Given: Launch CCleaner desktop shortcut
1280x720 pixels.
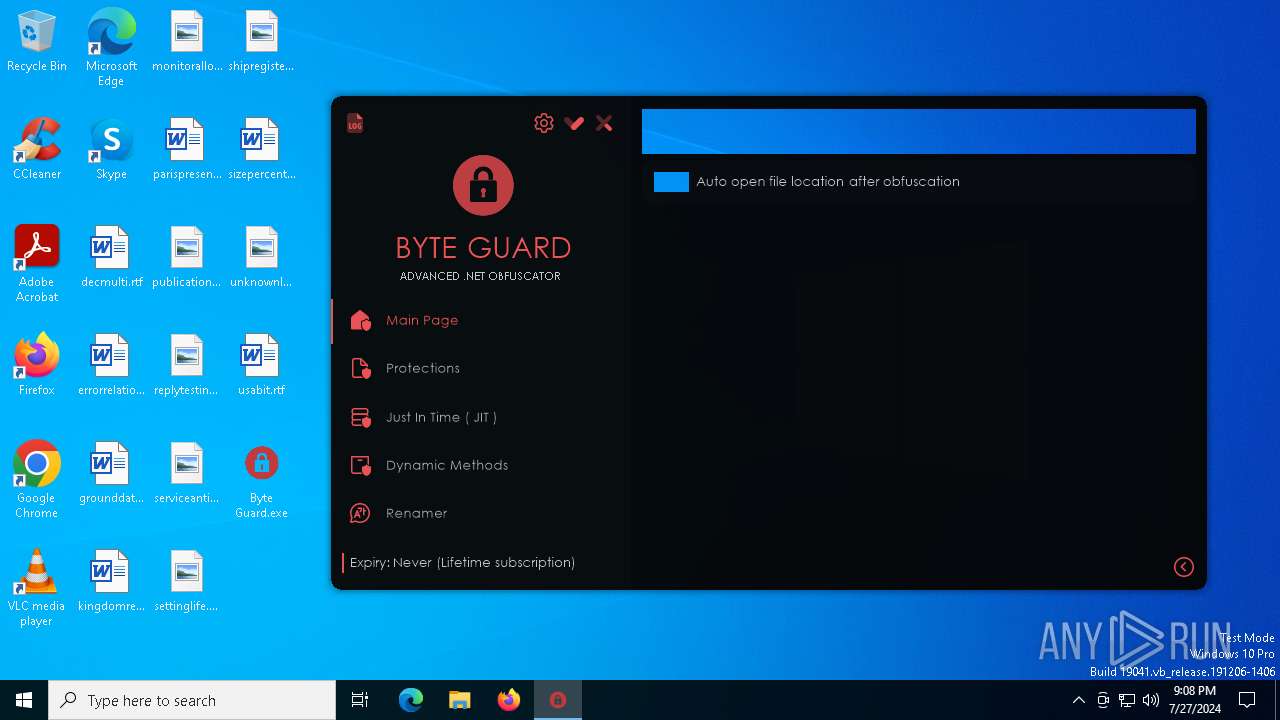Looking at the screenshot, I should (37, 150).
